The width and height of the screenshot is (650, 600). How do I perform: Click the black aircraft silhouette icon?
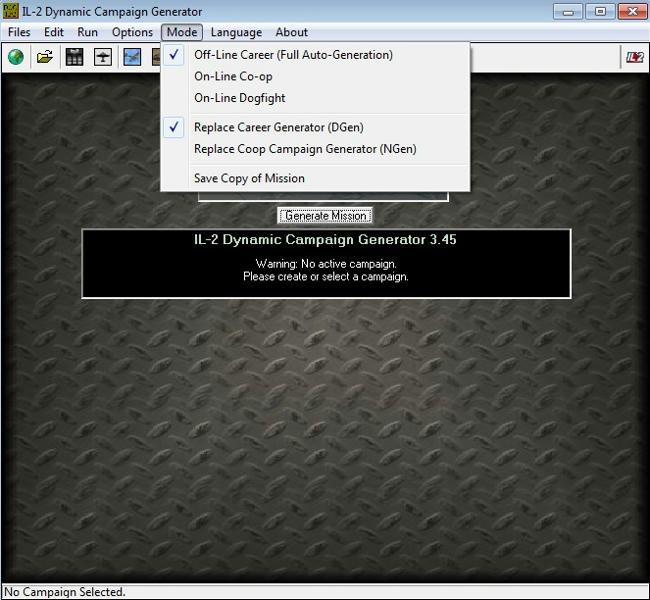click(103, 57)
